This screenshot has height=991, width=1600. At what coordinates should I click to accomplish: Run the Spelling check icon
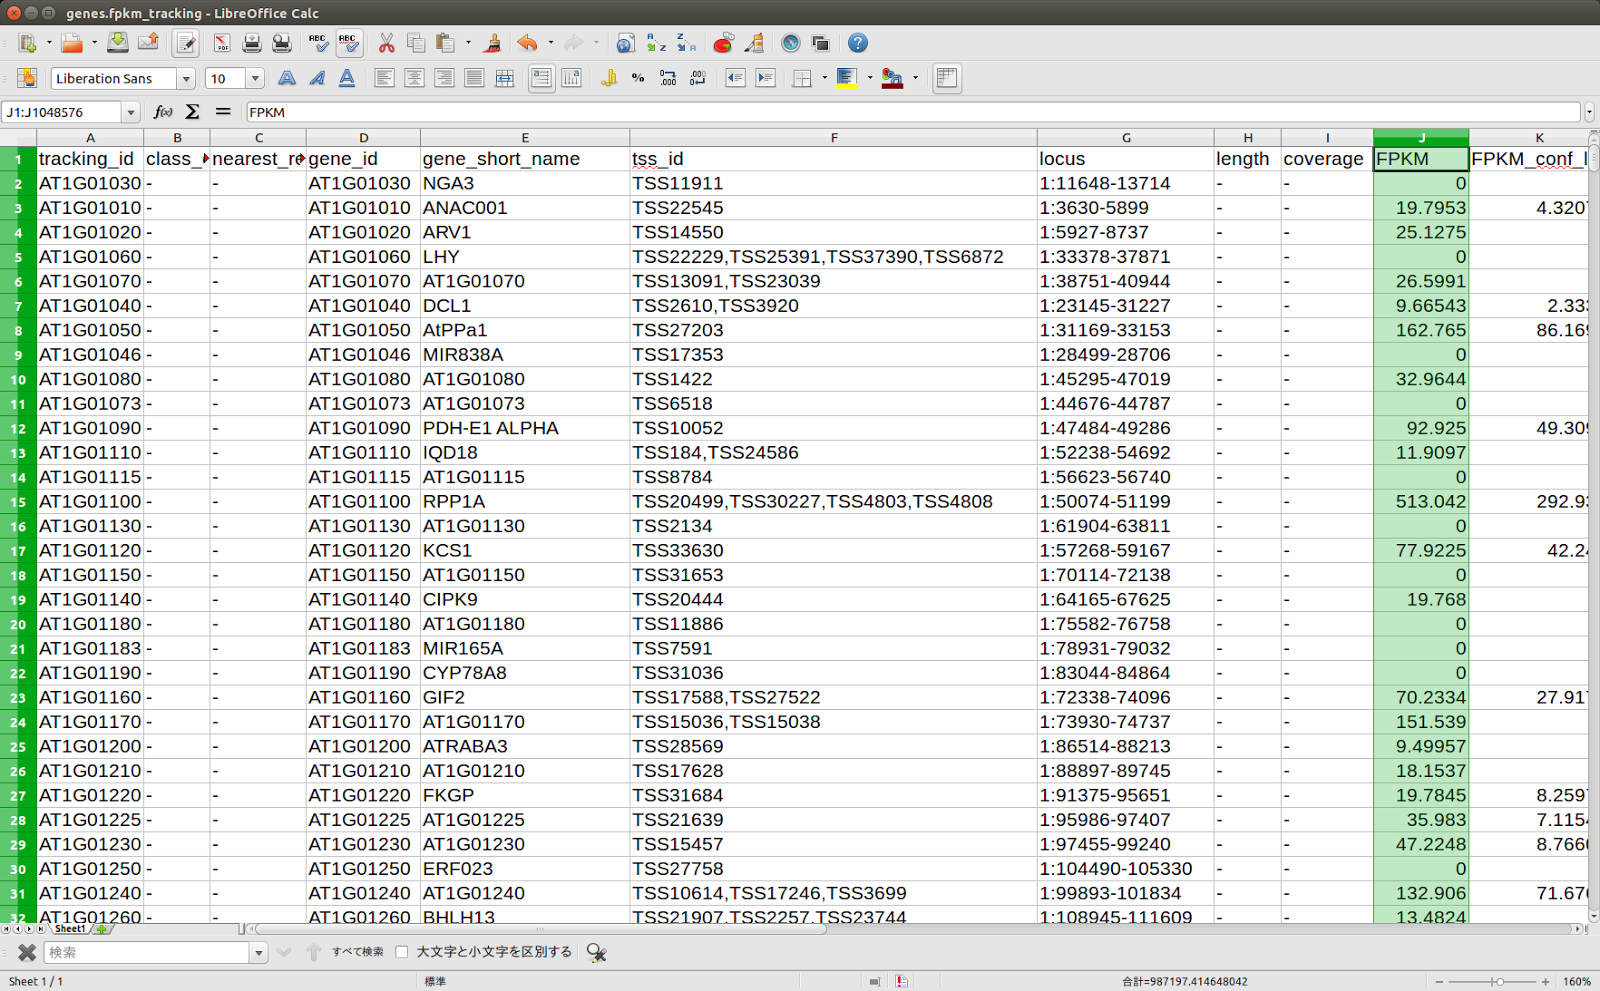(x=318, y=43)
